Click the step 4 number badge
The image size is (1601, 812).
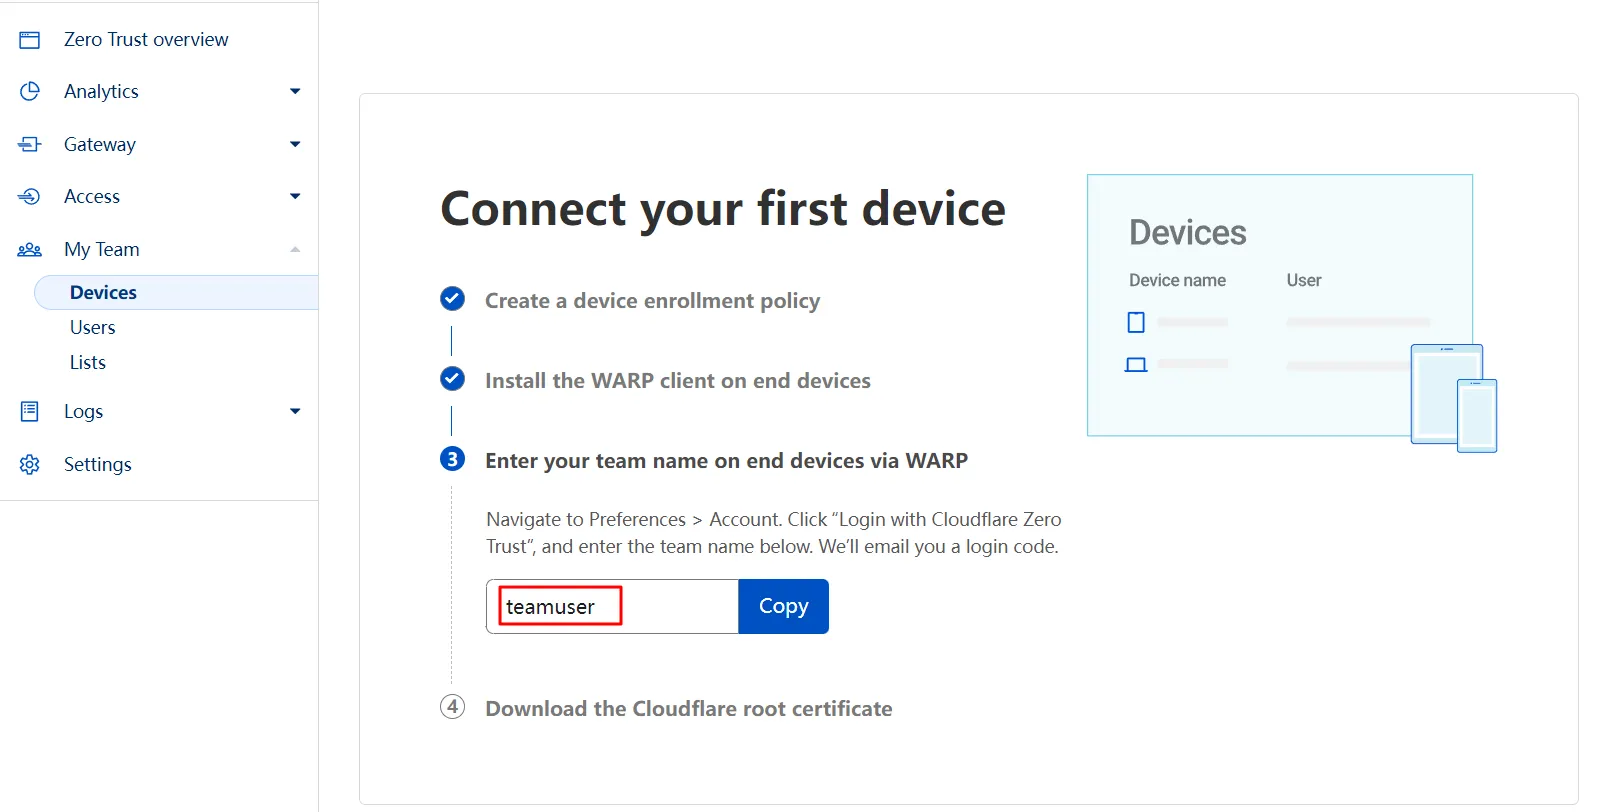(x=452, y=707)
